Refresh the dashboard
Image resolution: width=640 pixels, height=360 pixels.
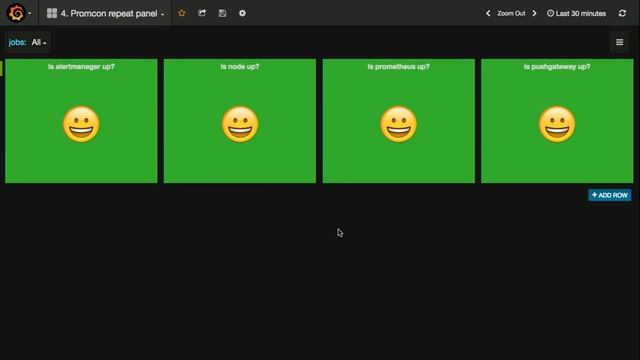[622, 13]
